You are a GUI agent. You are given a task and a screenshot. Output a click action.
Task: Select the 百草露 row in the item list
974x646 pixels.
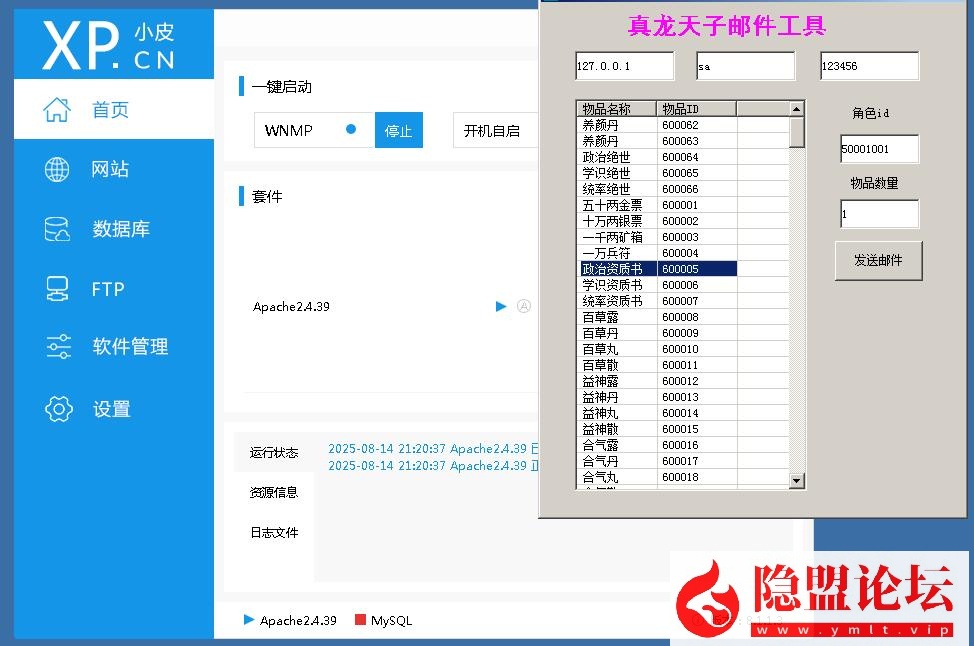pyautogui.click(x=617, y=317)
